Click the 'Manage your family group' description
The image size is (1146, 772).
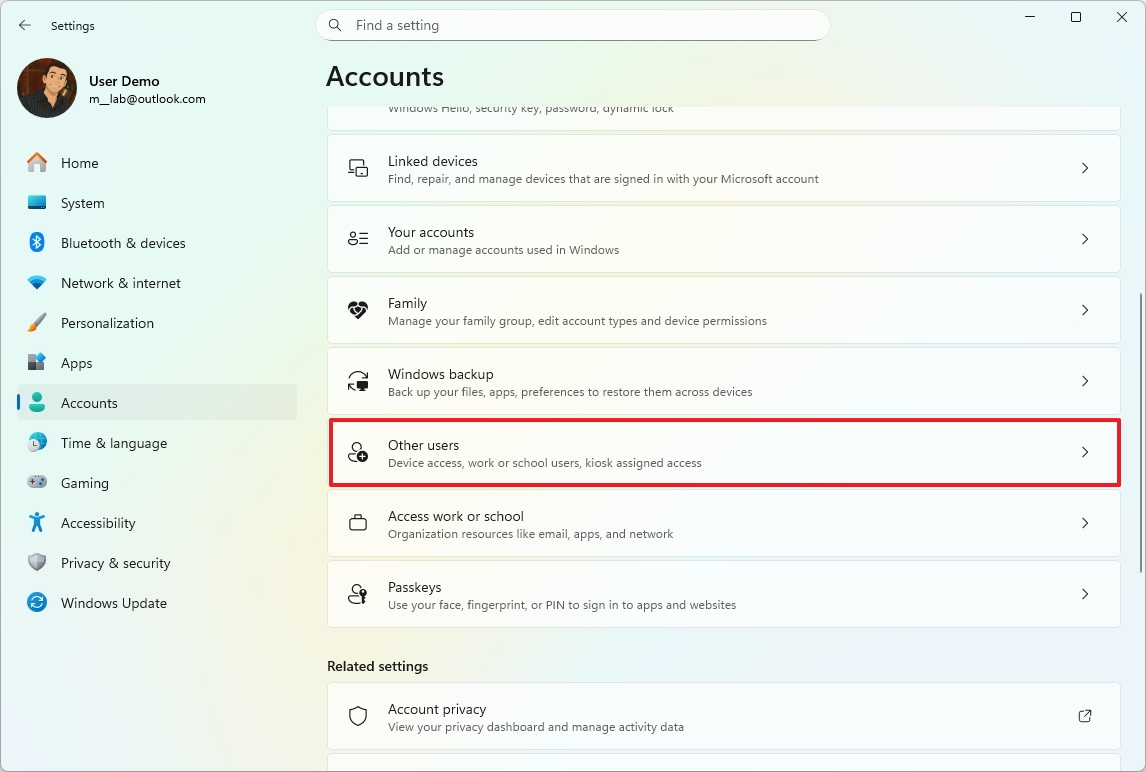click(x=577, y=321)
